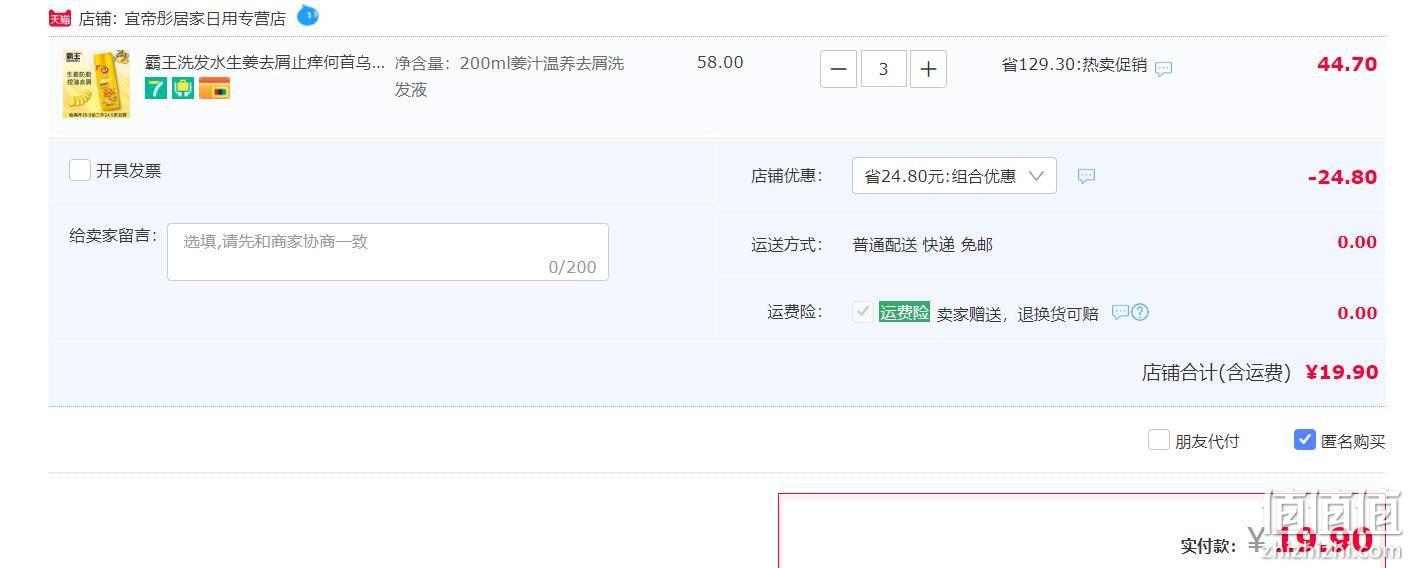Click the comment icon beside 热卖促销
Image resolution: width=1411 pixels, height=568 pixels.
coord(1163,69)
